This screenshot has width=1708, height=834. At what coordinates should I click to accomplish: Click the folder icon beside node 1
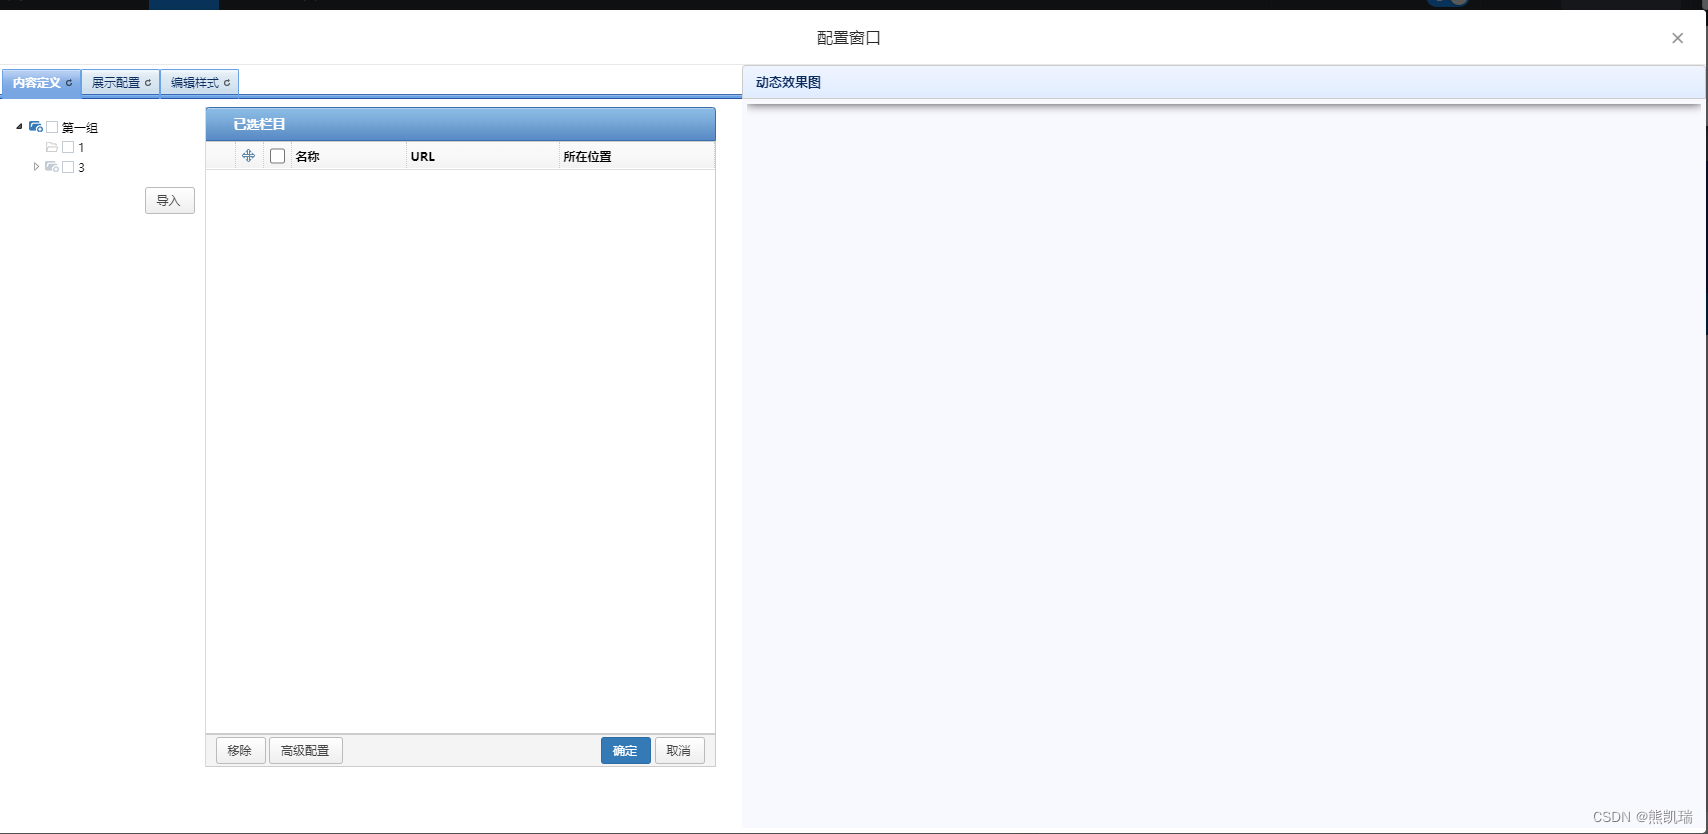tap(52, 147)
